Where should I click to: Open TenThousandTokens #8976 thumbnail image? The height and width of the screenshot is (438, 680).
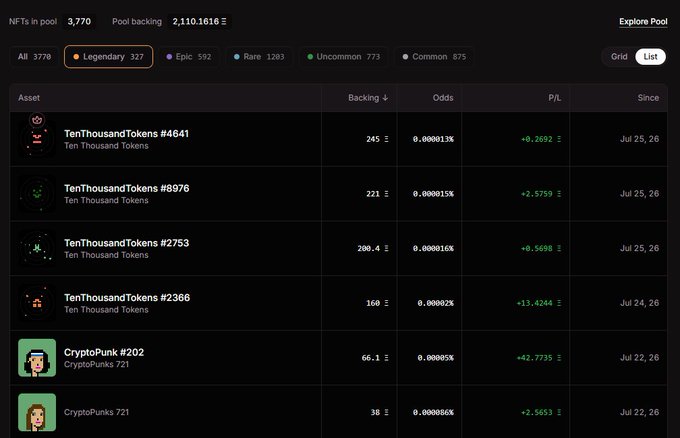coord(37,194)
